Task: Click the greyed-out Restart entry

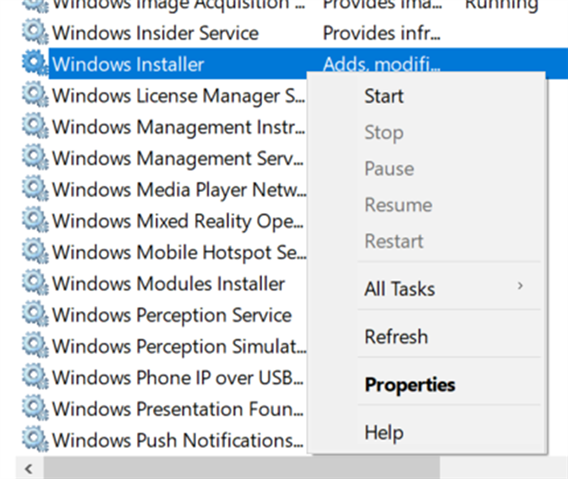Action: click(x=427, y=241)
